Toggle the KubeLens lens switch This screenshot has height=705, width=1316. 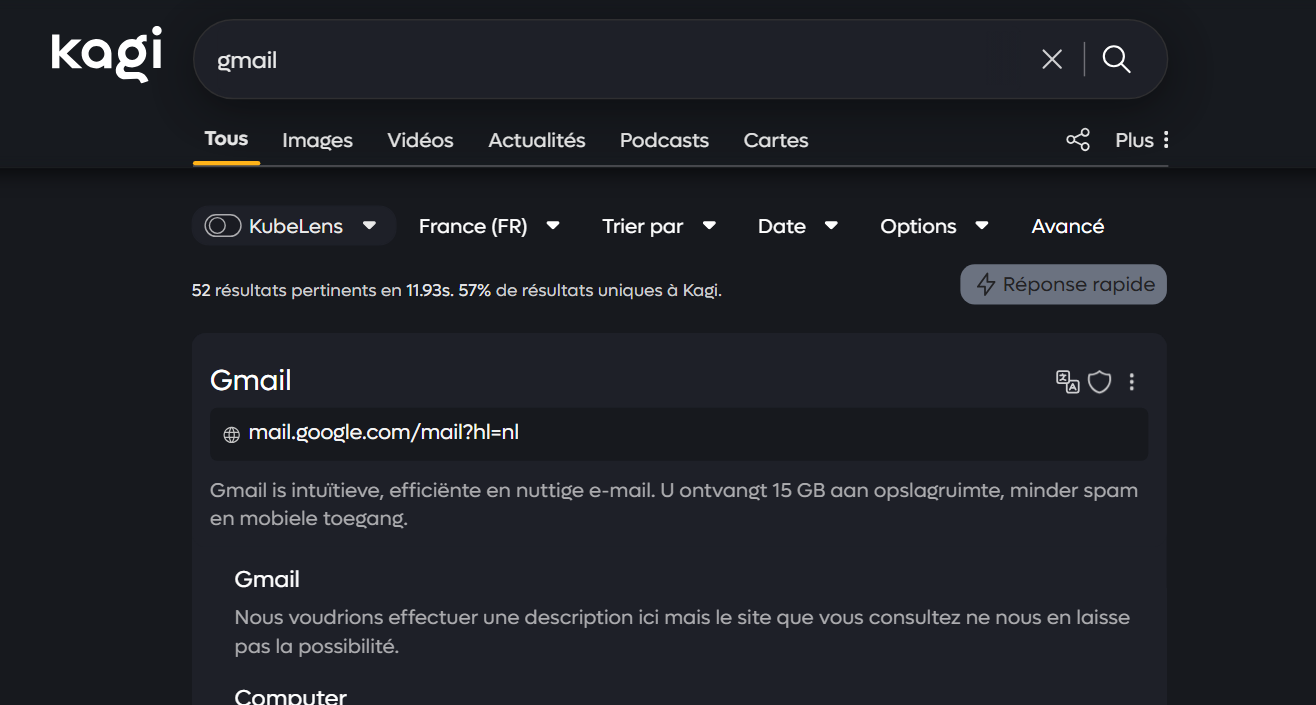click(222, 226)
